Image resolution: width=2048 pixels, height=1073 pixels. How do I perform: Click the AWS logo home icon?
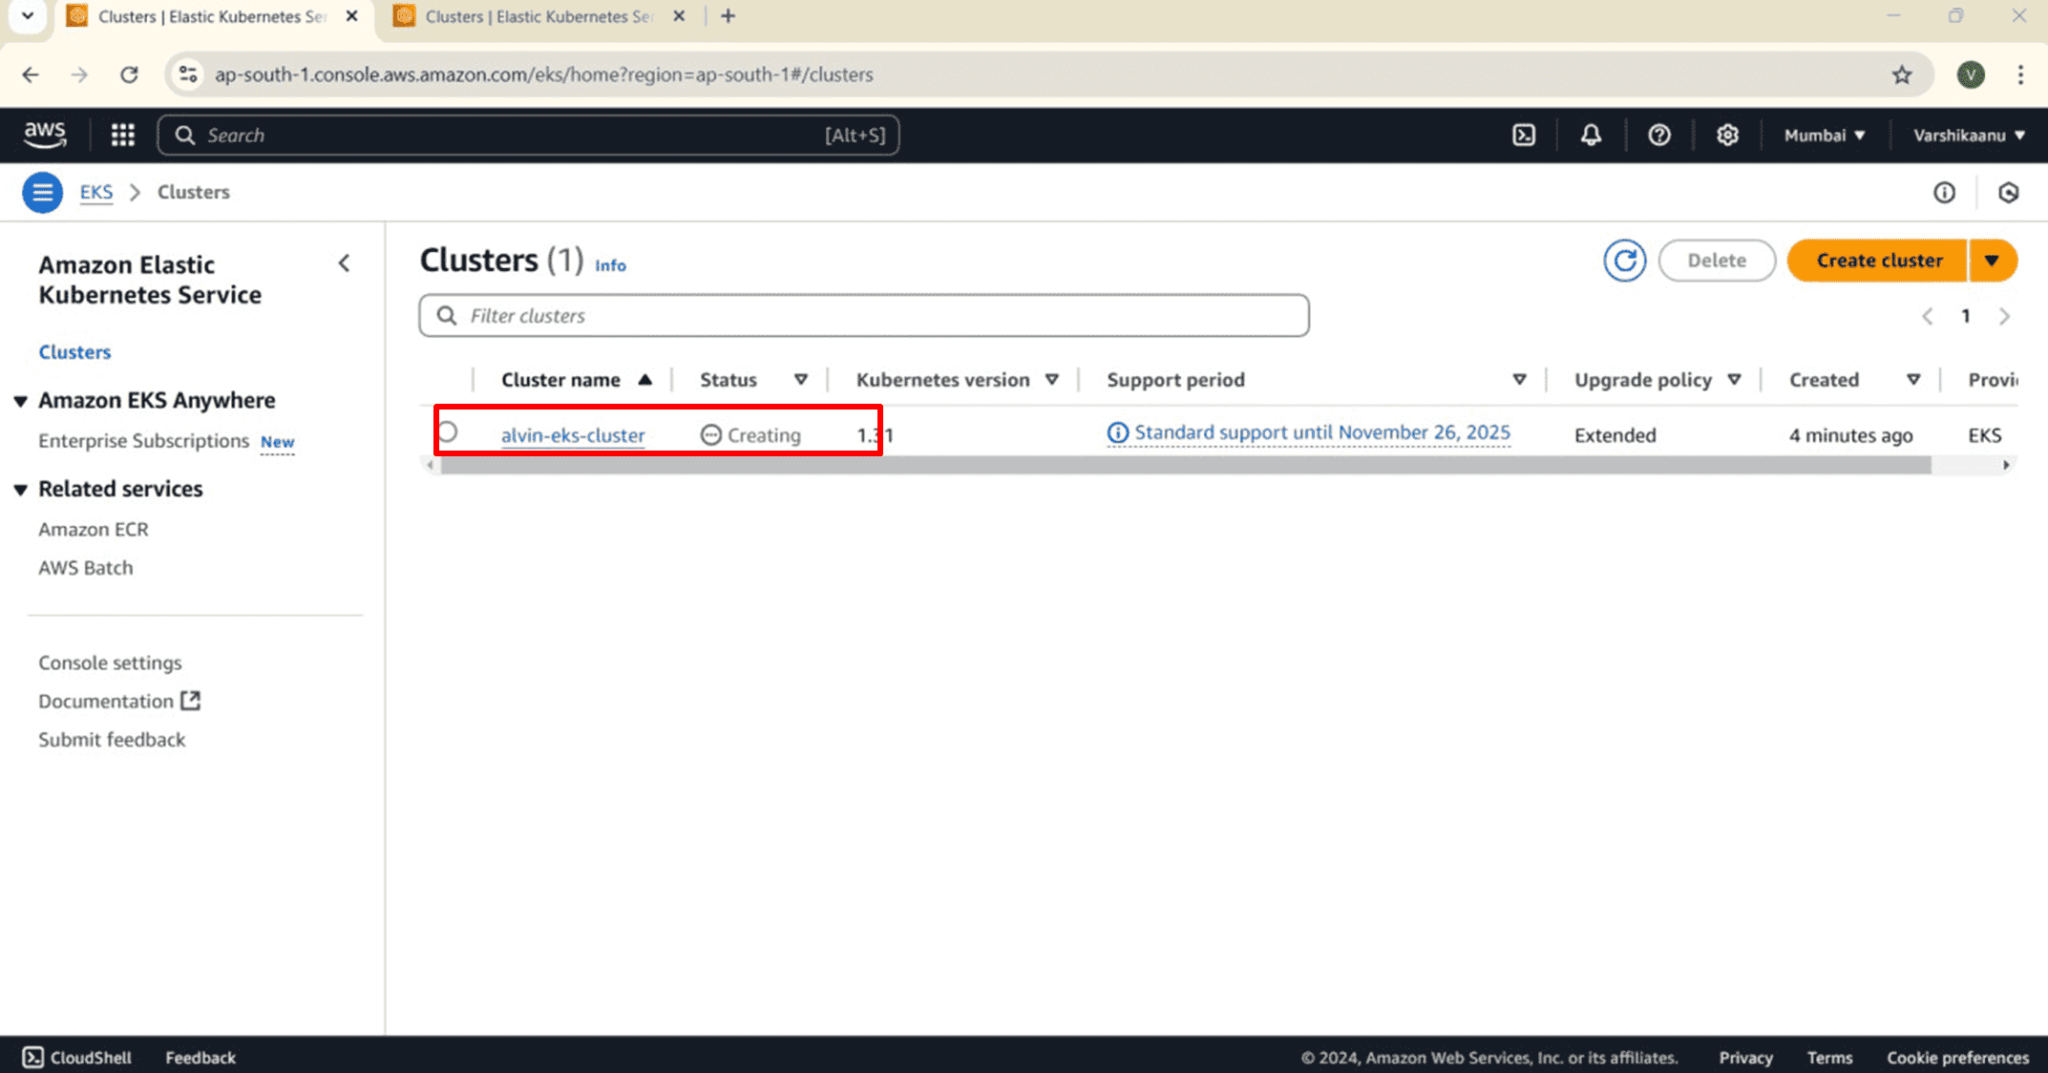(x=45, y=134)
